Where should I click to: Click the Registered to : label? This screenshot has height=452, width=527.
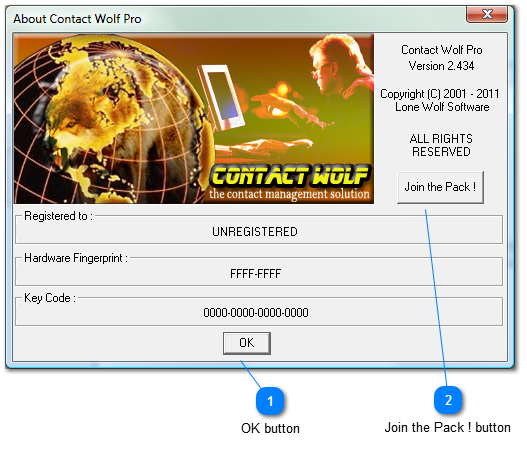[58, 216]
